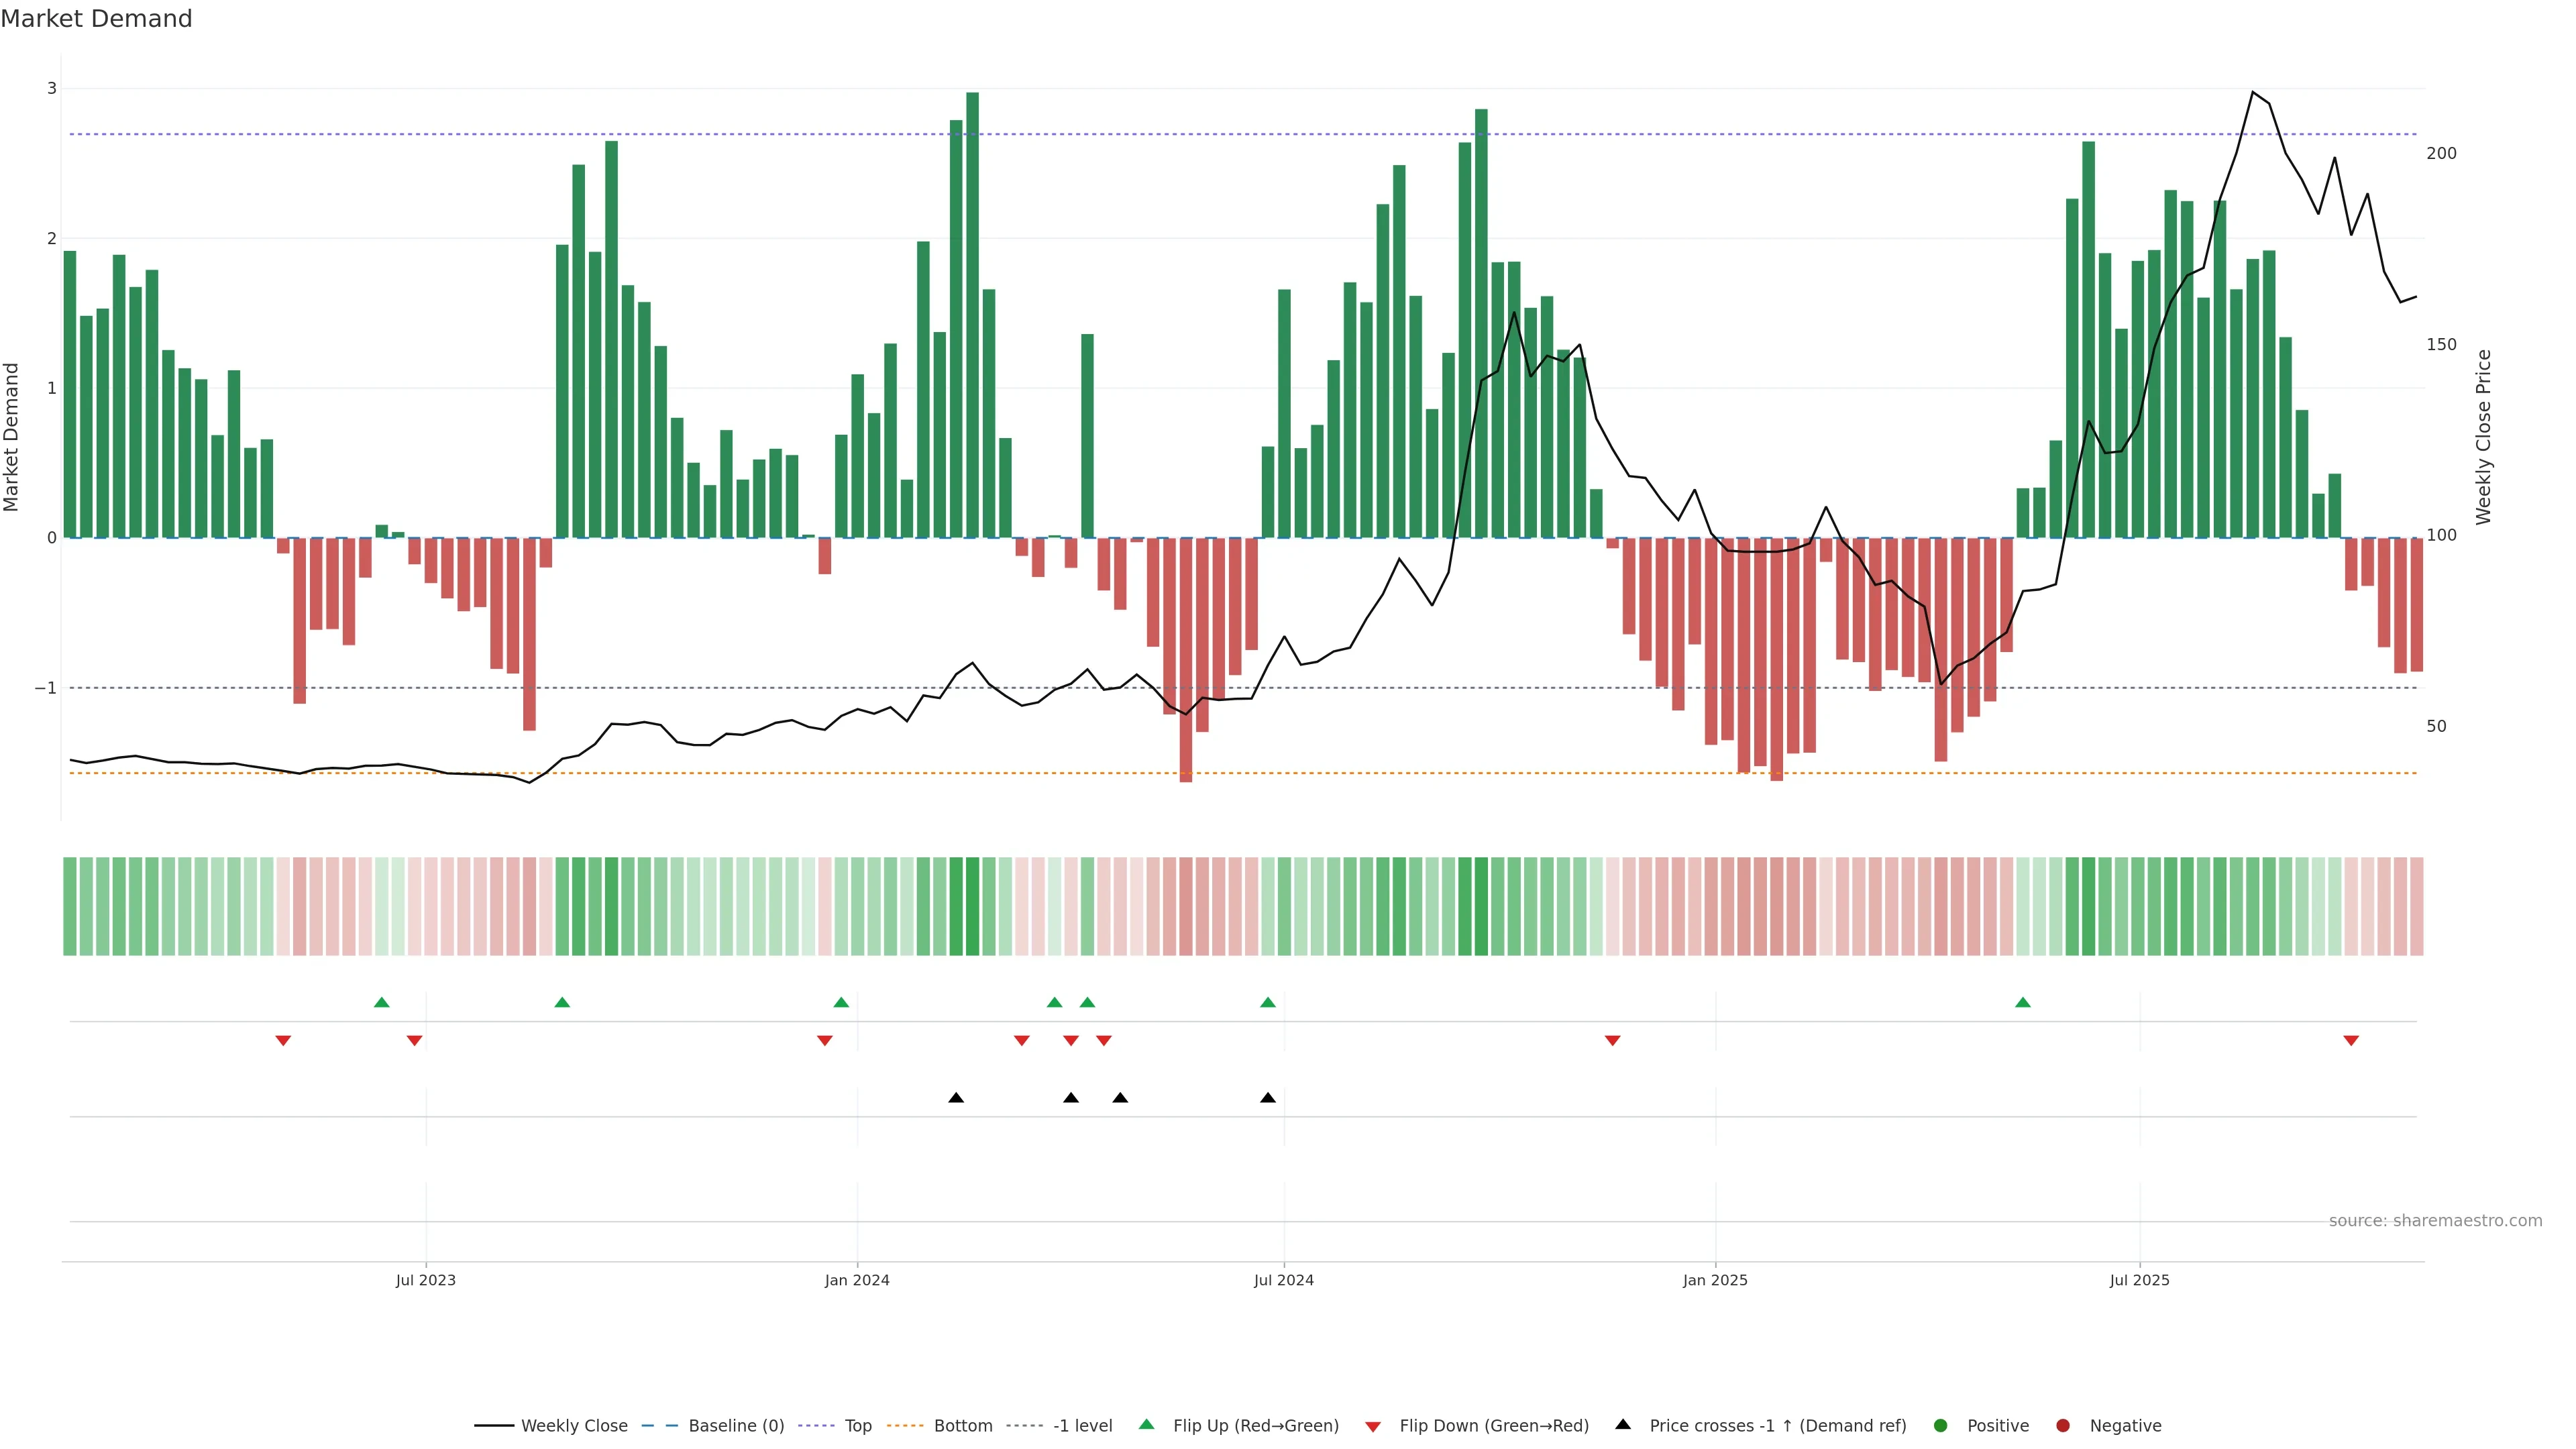Click the green flip-up marker before Jul 2025
Image resolution: width=2576 pixels, height=1449 pixels.
click(x=2023, y=1002)
